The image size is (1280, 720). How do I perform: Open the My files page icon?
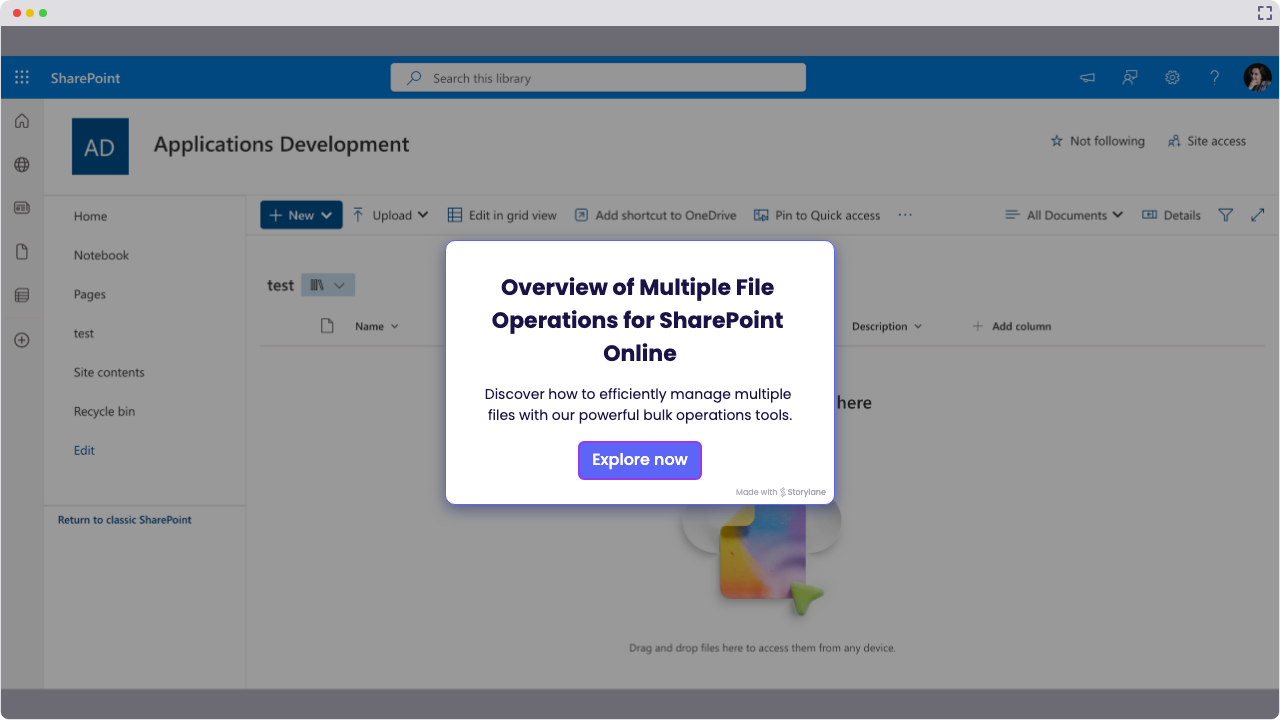[x=22, y=252]
